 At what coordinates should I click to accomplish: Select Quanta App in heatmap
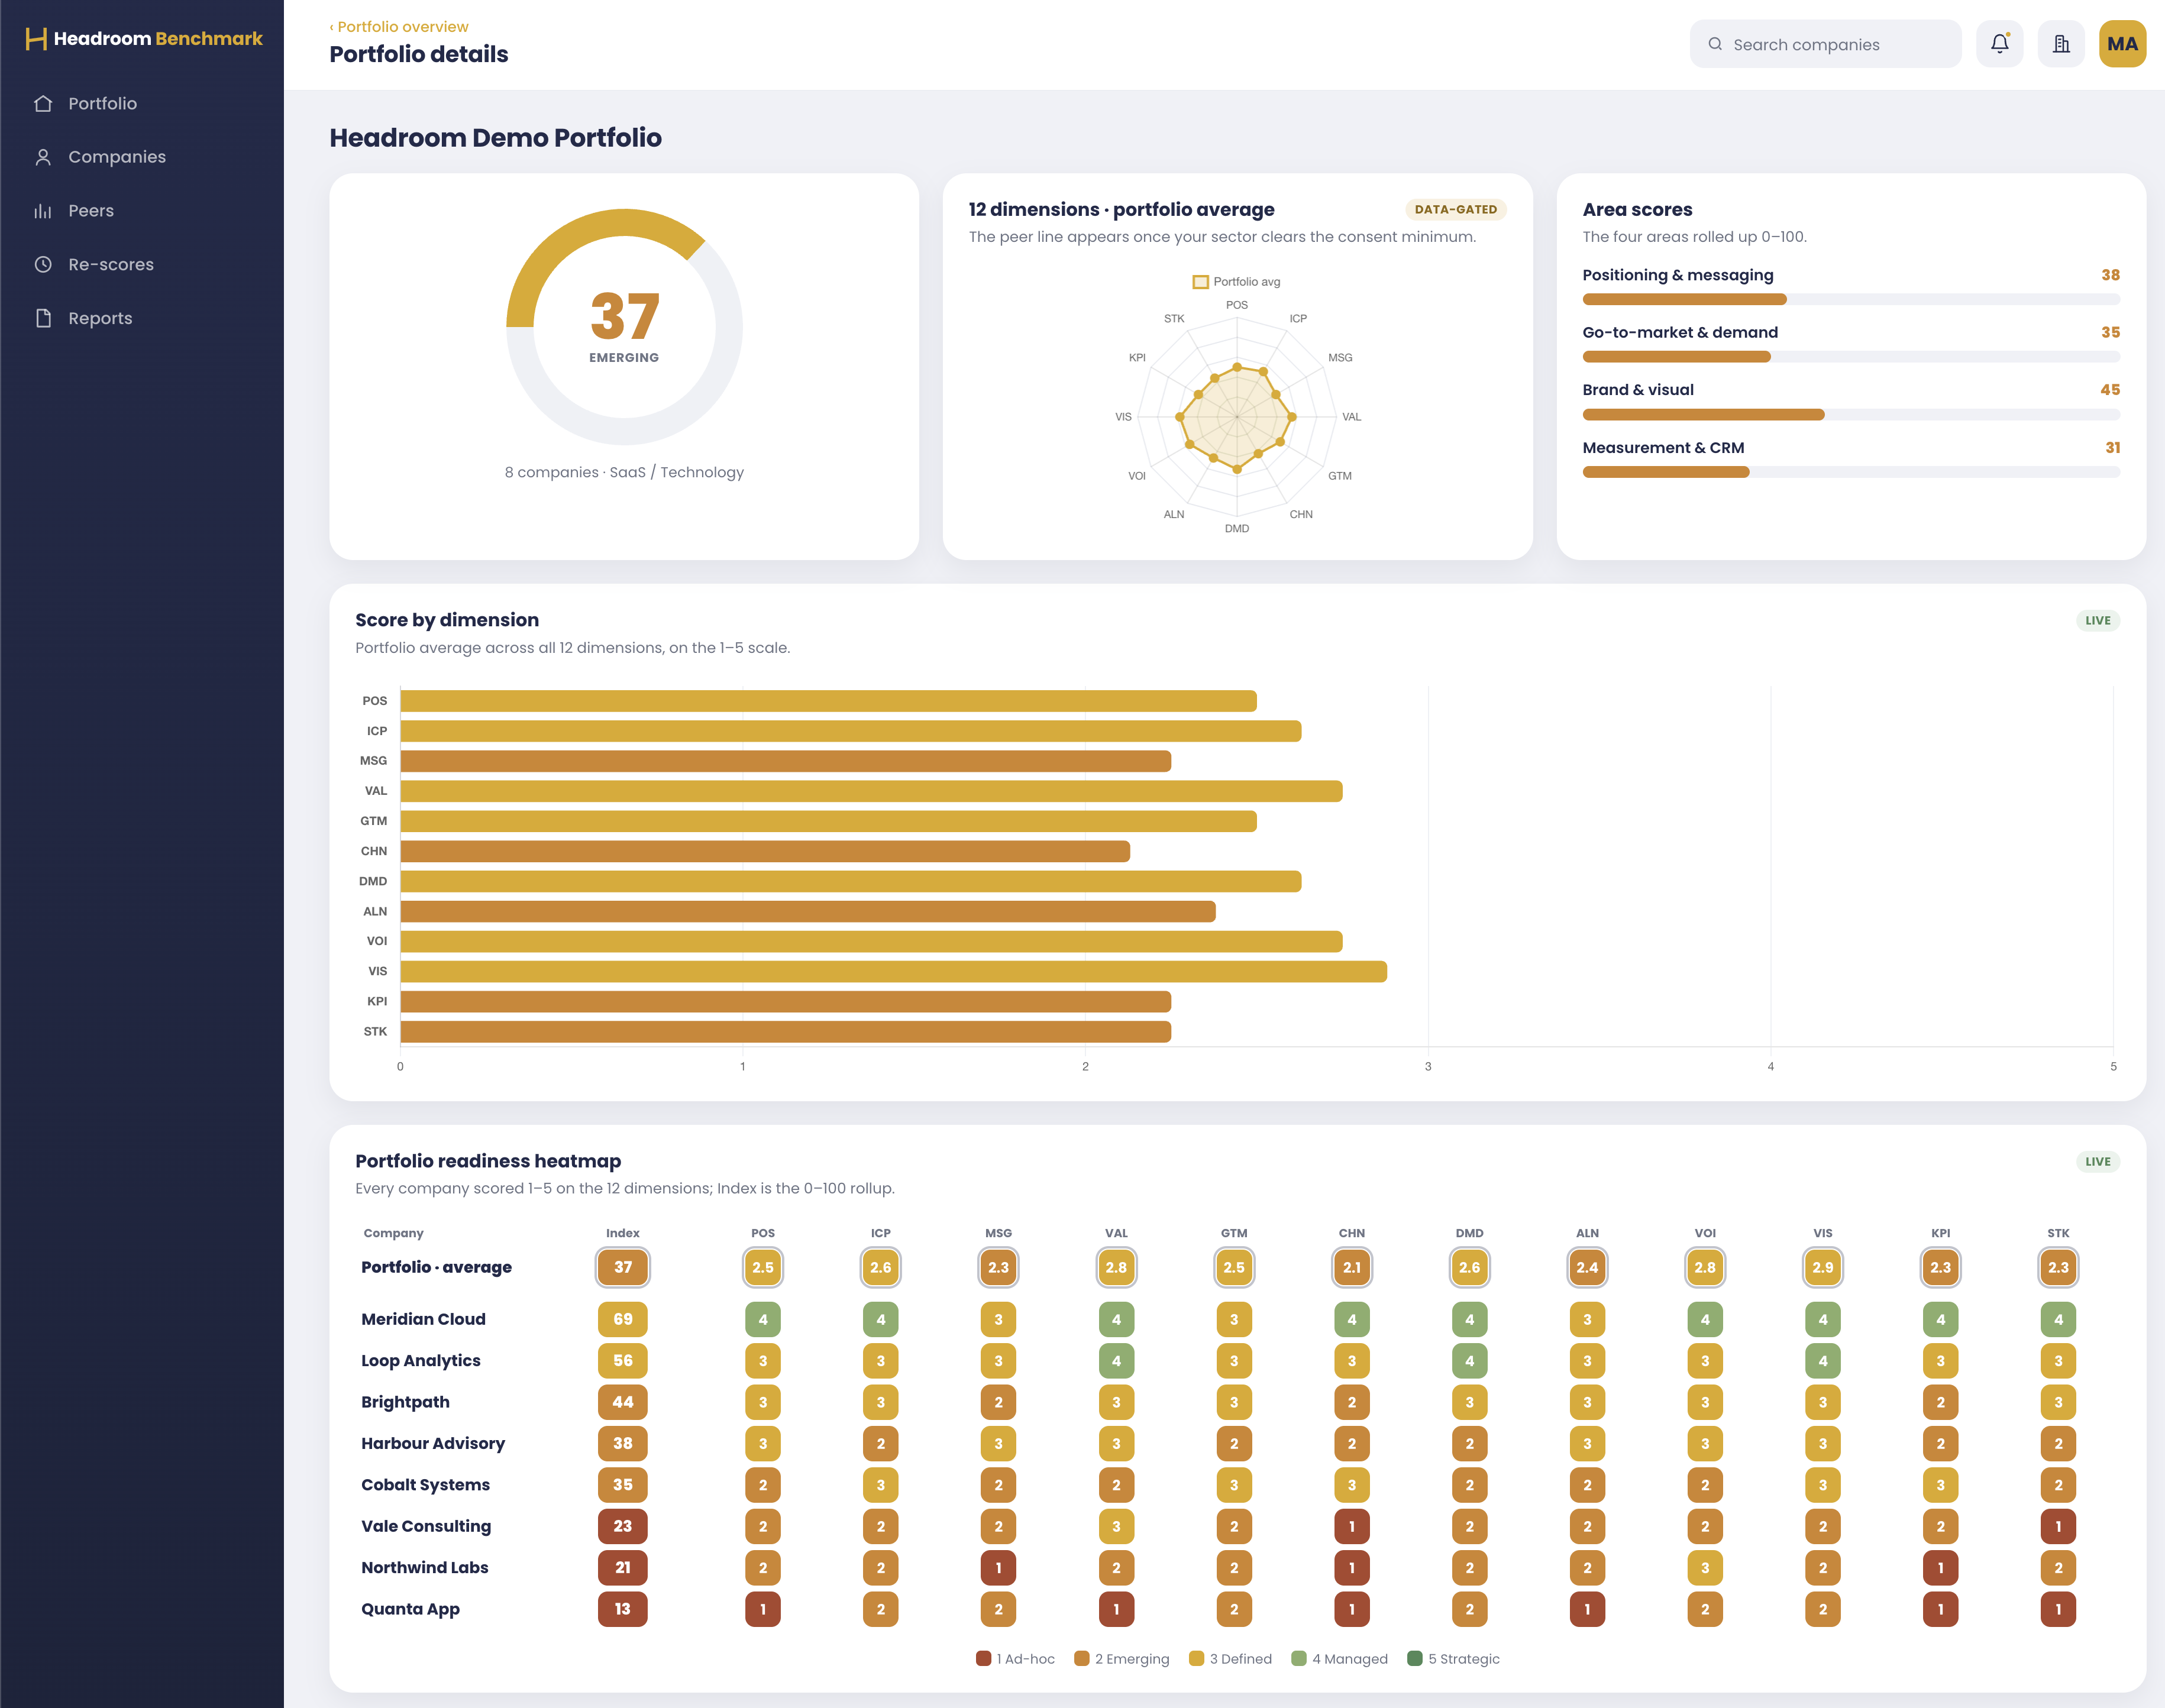(410, 1610)
